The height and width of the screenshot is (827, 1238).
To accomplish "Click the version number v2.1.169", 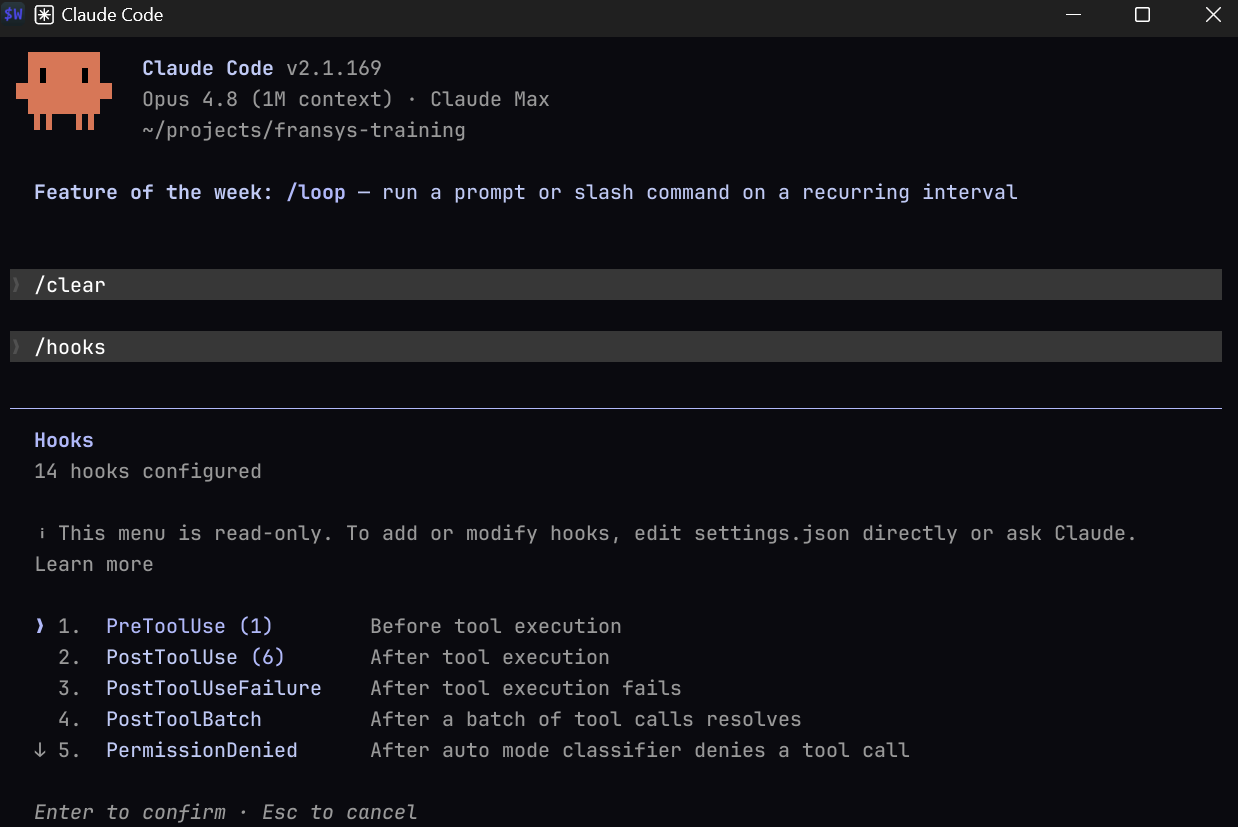I will [x=334, y=68].
